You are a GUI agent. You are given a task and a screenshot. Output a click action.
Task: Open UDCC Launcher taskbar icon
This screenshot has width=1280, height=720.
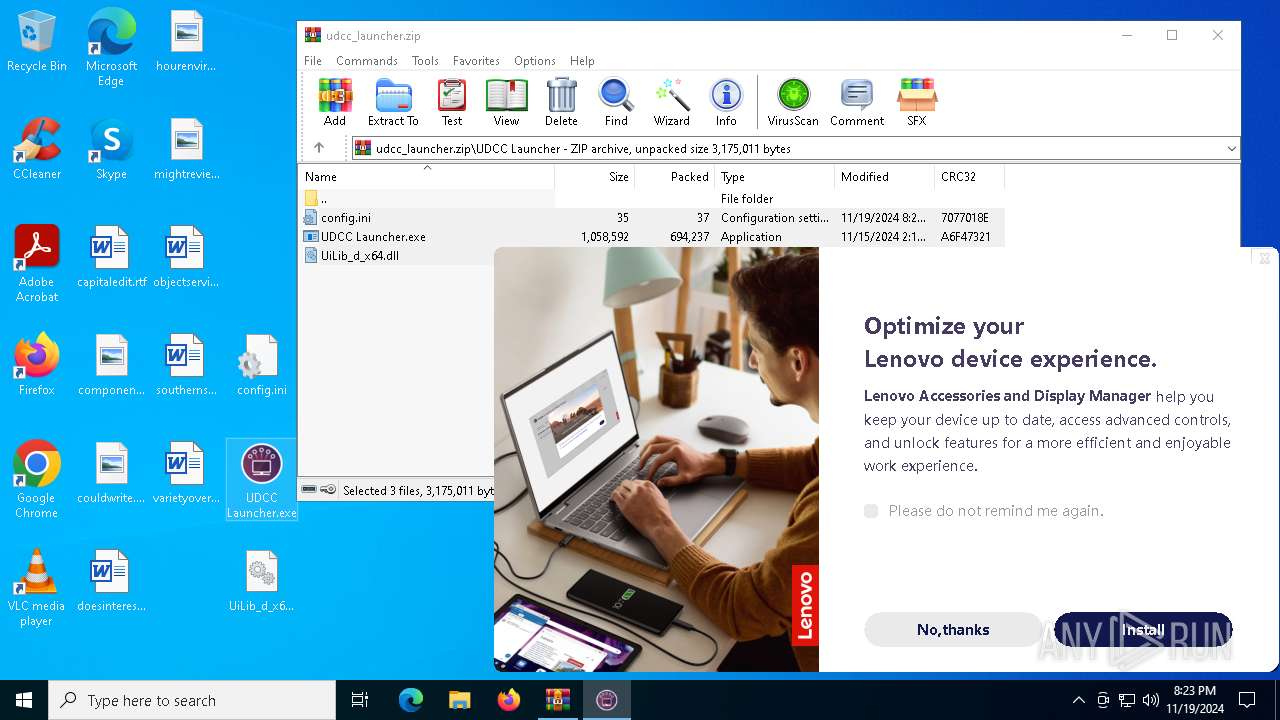(x=606, y=700)
